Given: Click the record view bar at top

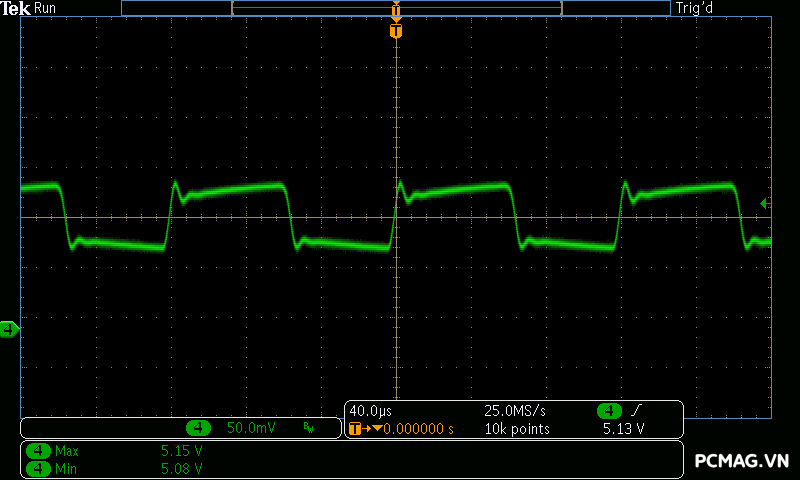Looking at the screenshot, I should pos(396,8).
